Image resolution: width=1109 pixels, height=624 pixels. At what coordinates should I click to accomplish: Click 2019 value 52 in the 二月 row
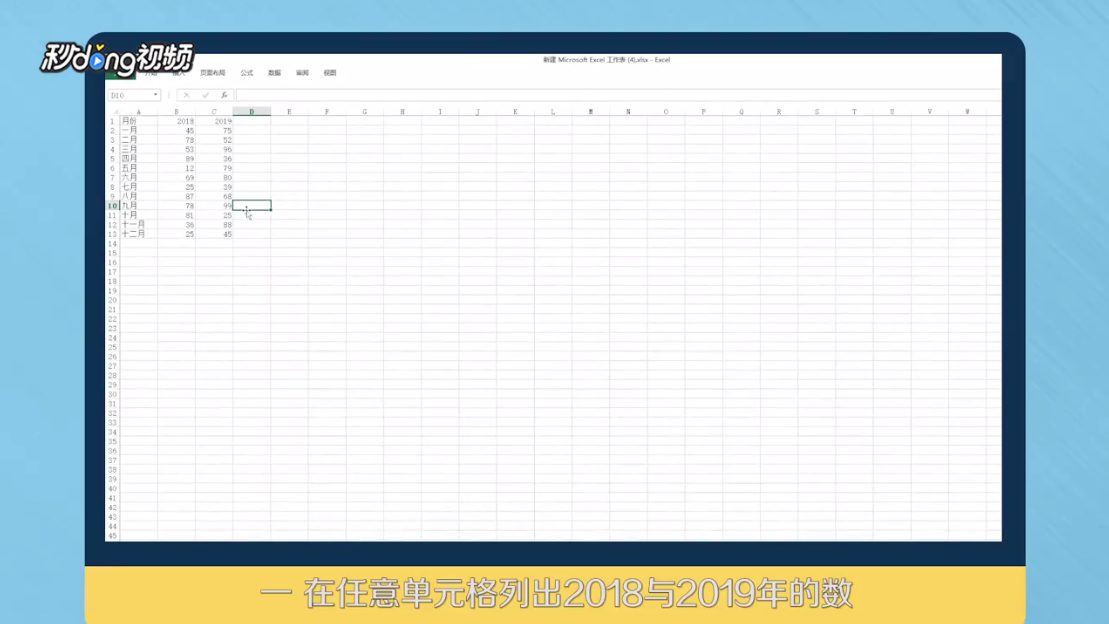pyautogui.click(x=214, y=140)
